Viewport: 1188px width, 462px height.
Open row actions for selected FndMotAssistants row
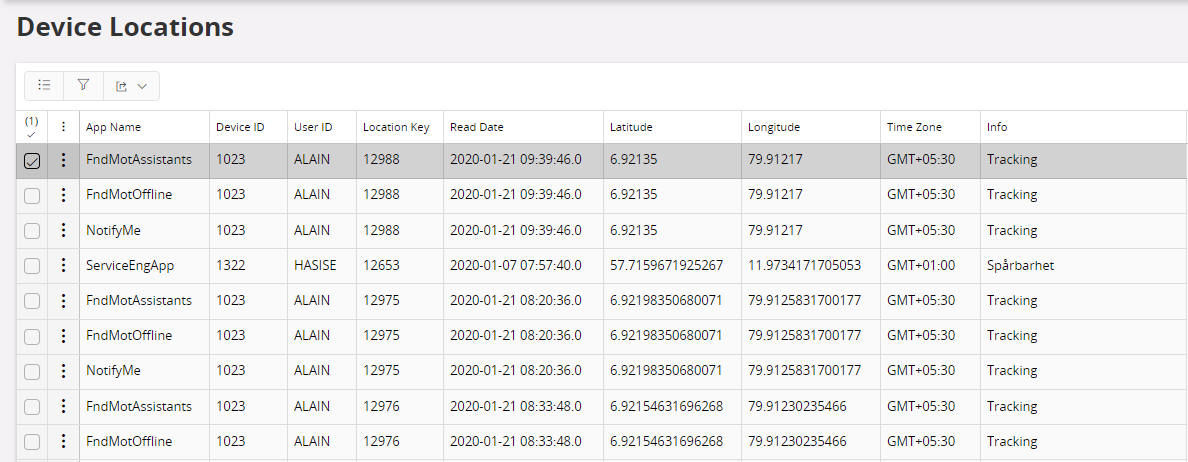[64, 160]
